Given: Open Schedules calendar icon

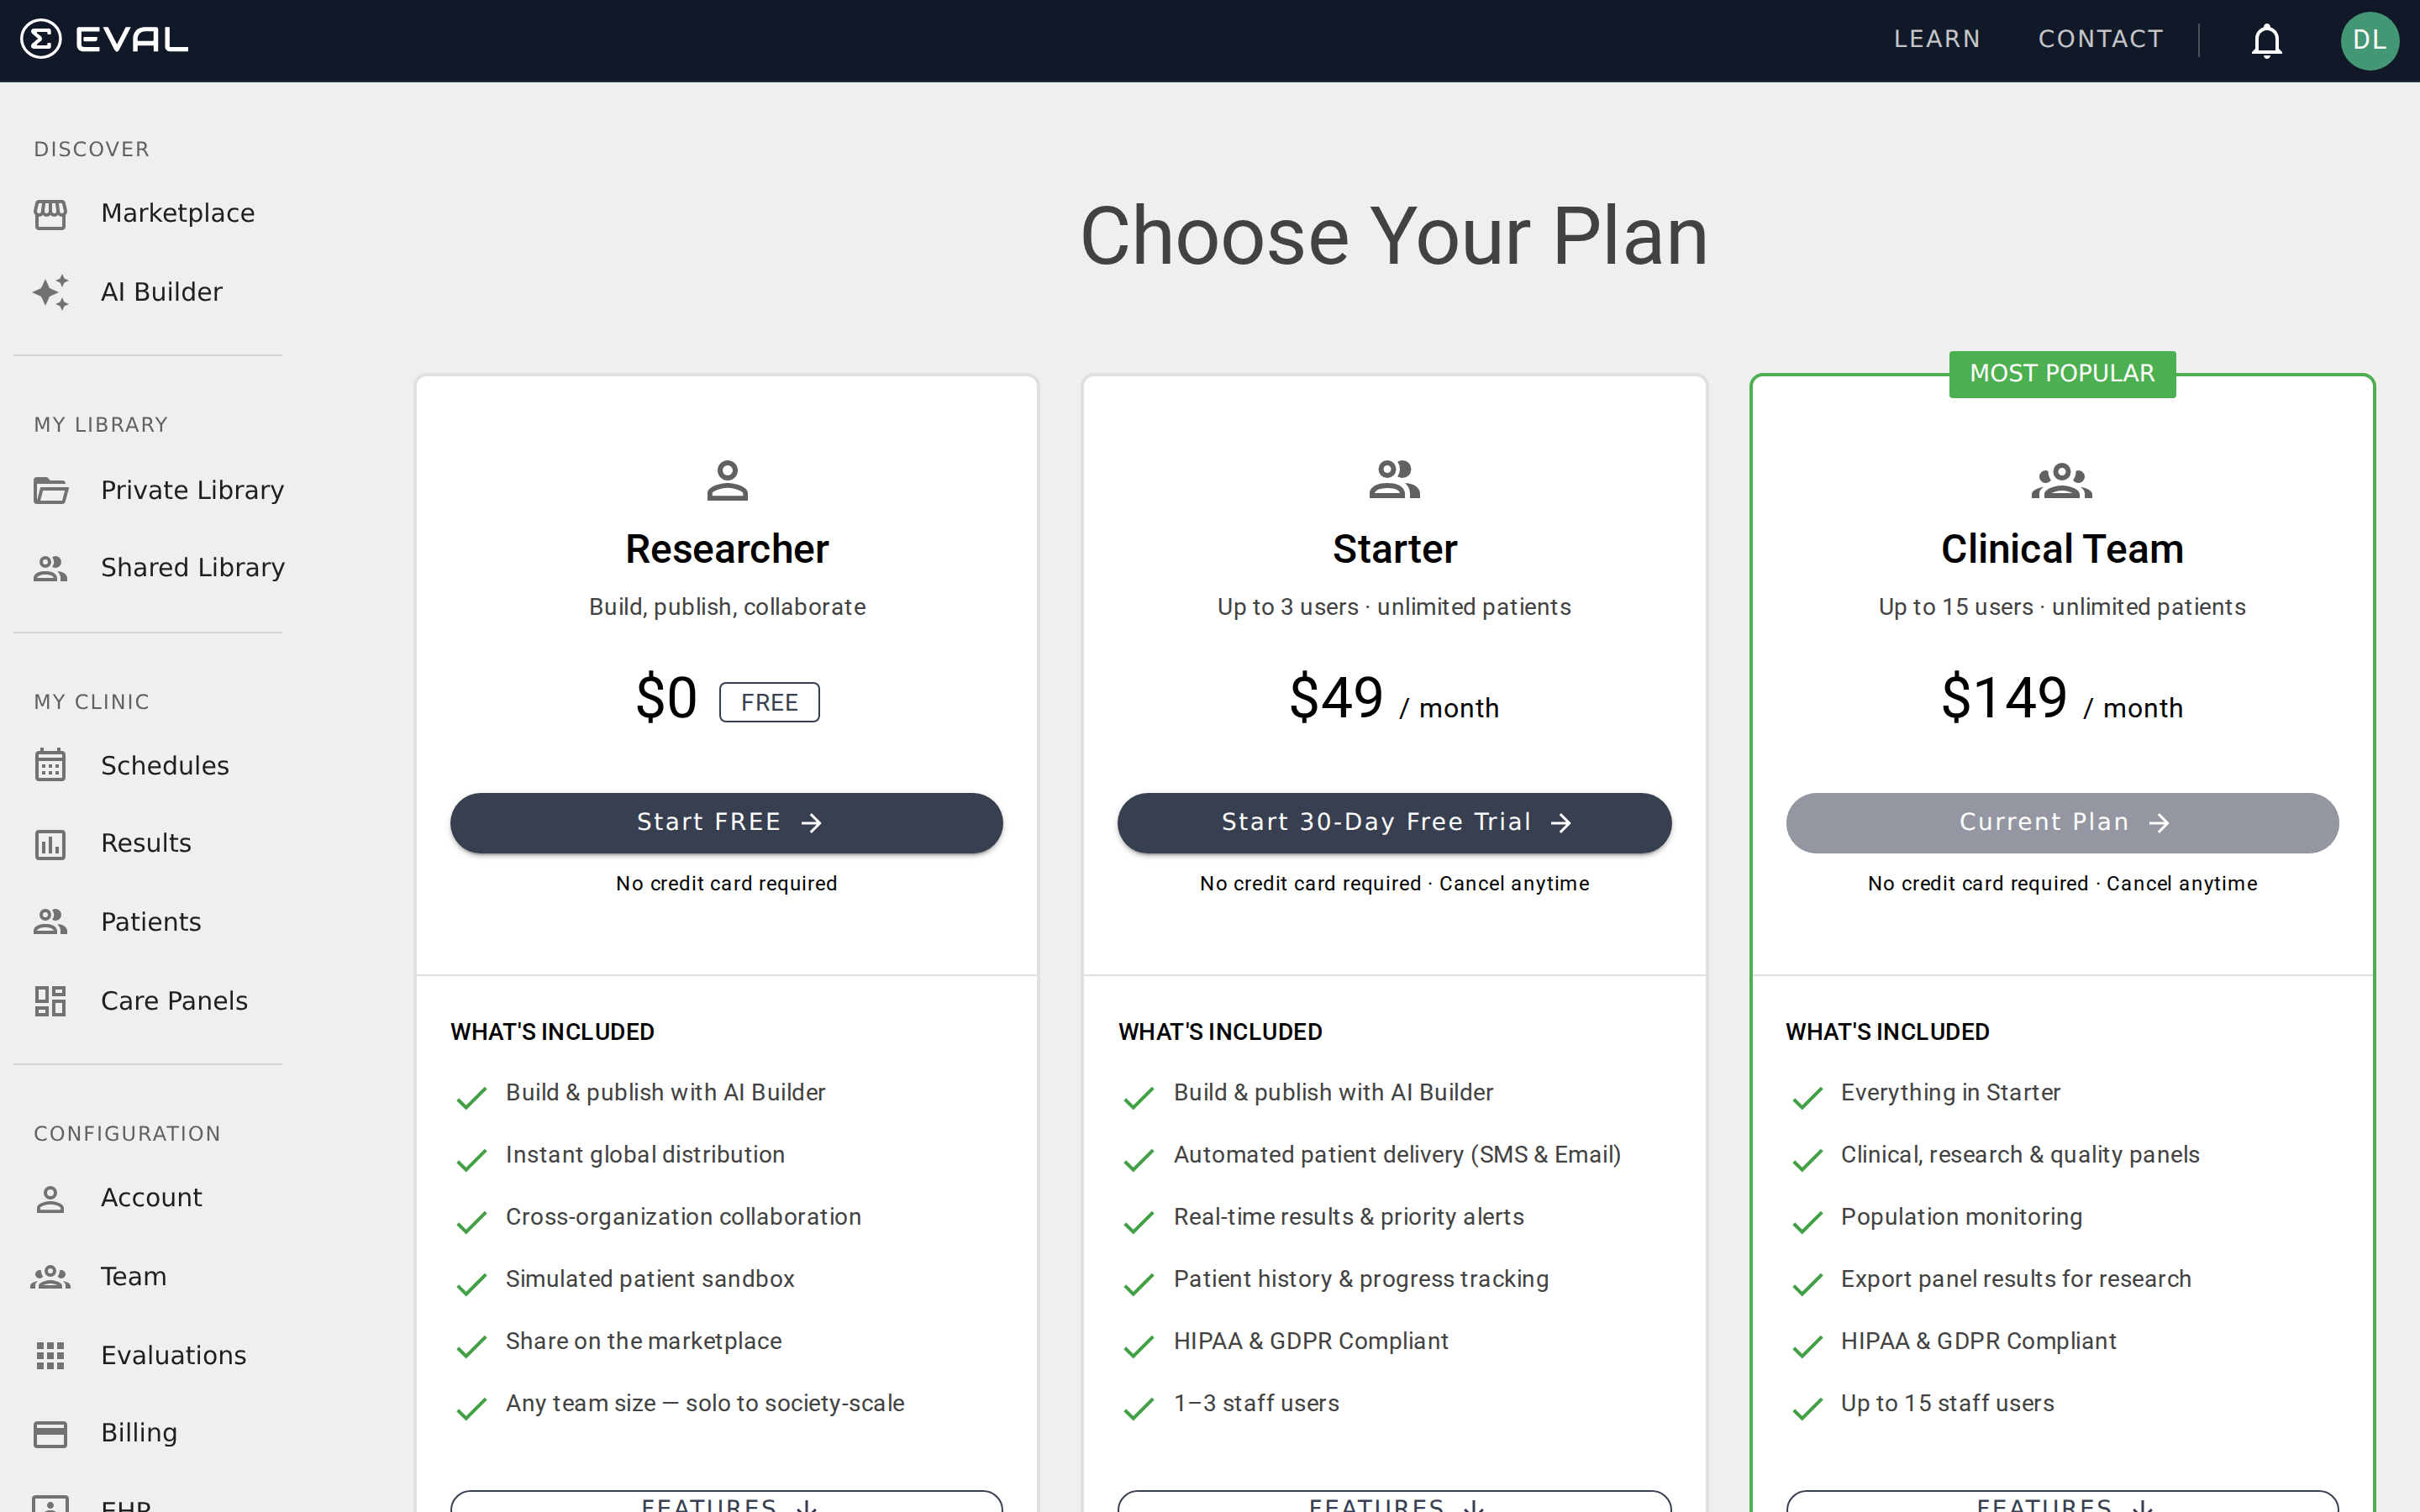Looking at the screenshot, I should click(x=51, y=765).
